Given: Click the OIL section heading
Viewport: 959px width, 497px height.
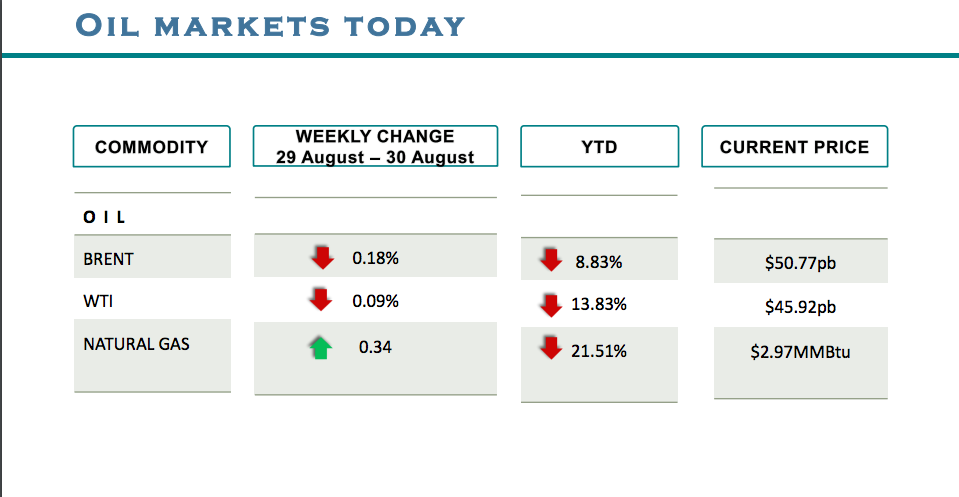Looking at the screenshot, I should pos(104,216).
